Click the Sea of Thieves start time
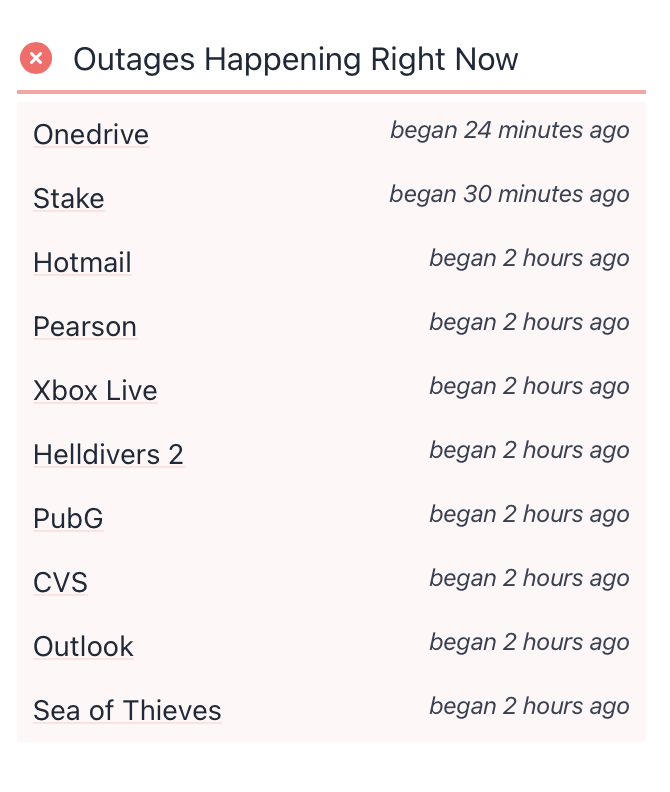The image size is (670, 792). tap(529, 706)
